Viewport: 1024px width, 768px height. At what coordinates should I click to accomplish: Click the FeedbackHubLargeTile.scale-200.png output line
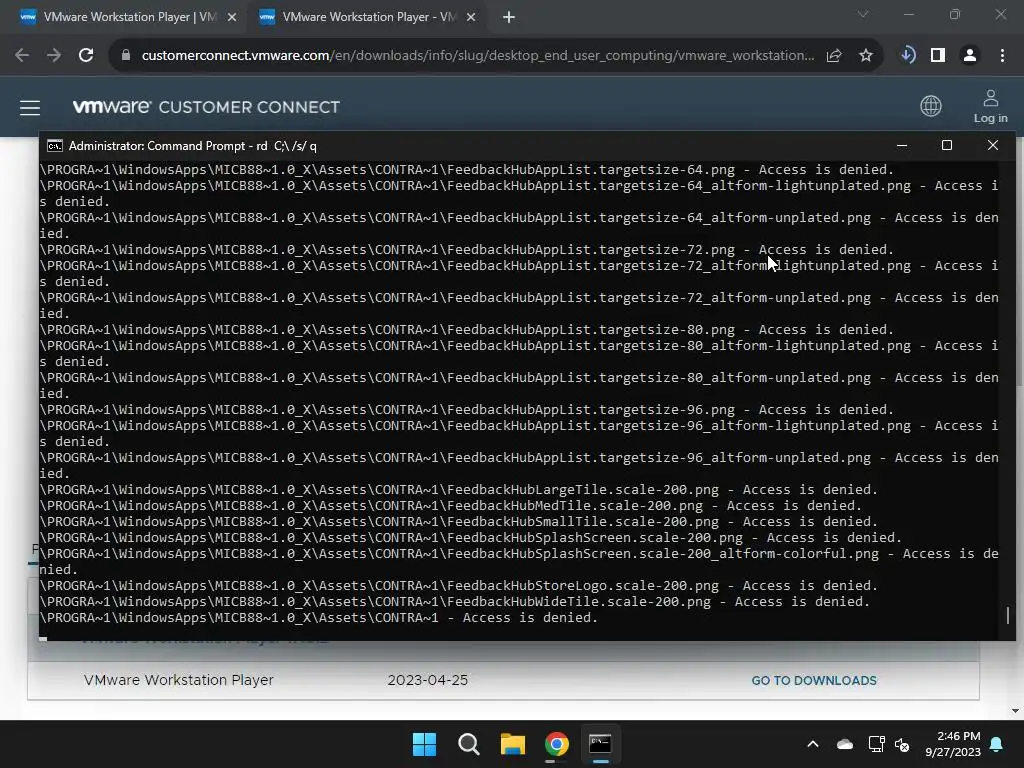click(458, 490)
